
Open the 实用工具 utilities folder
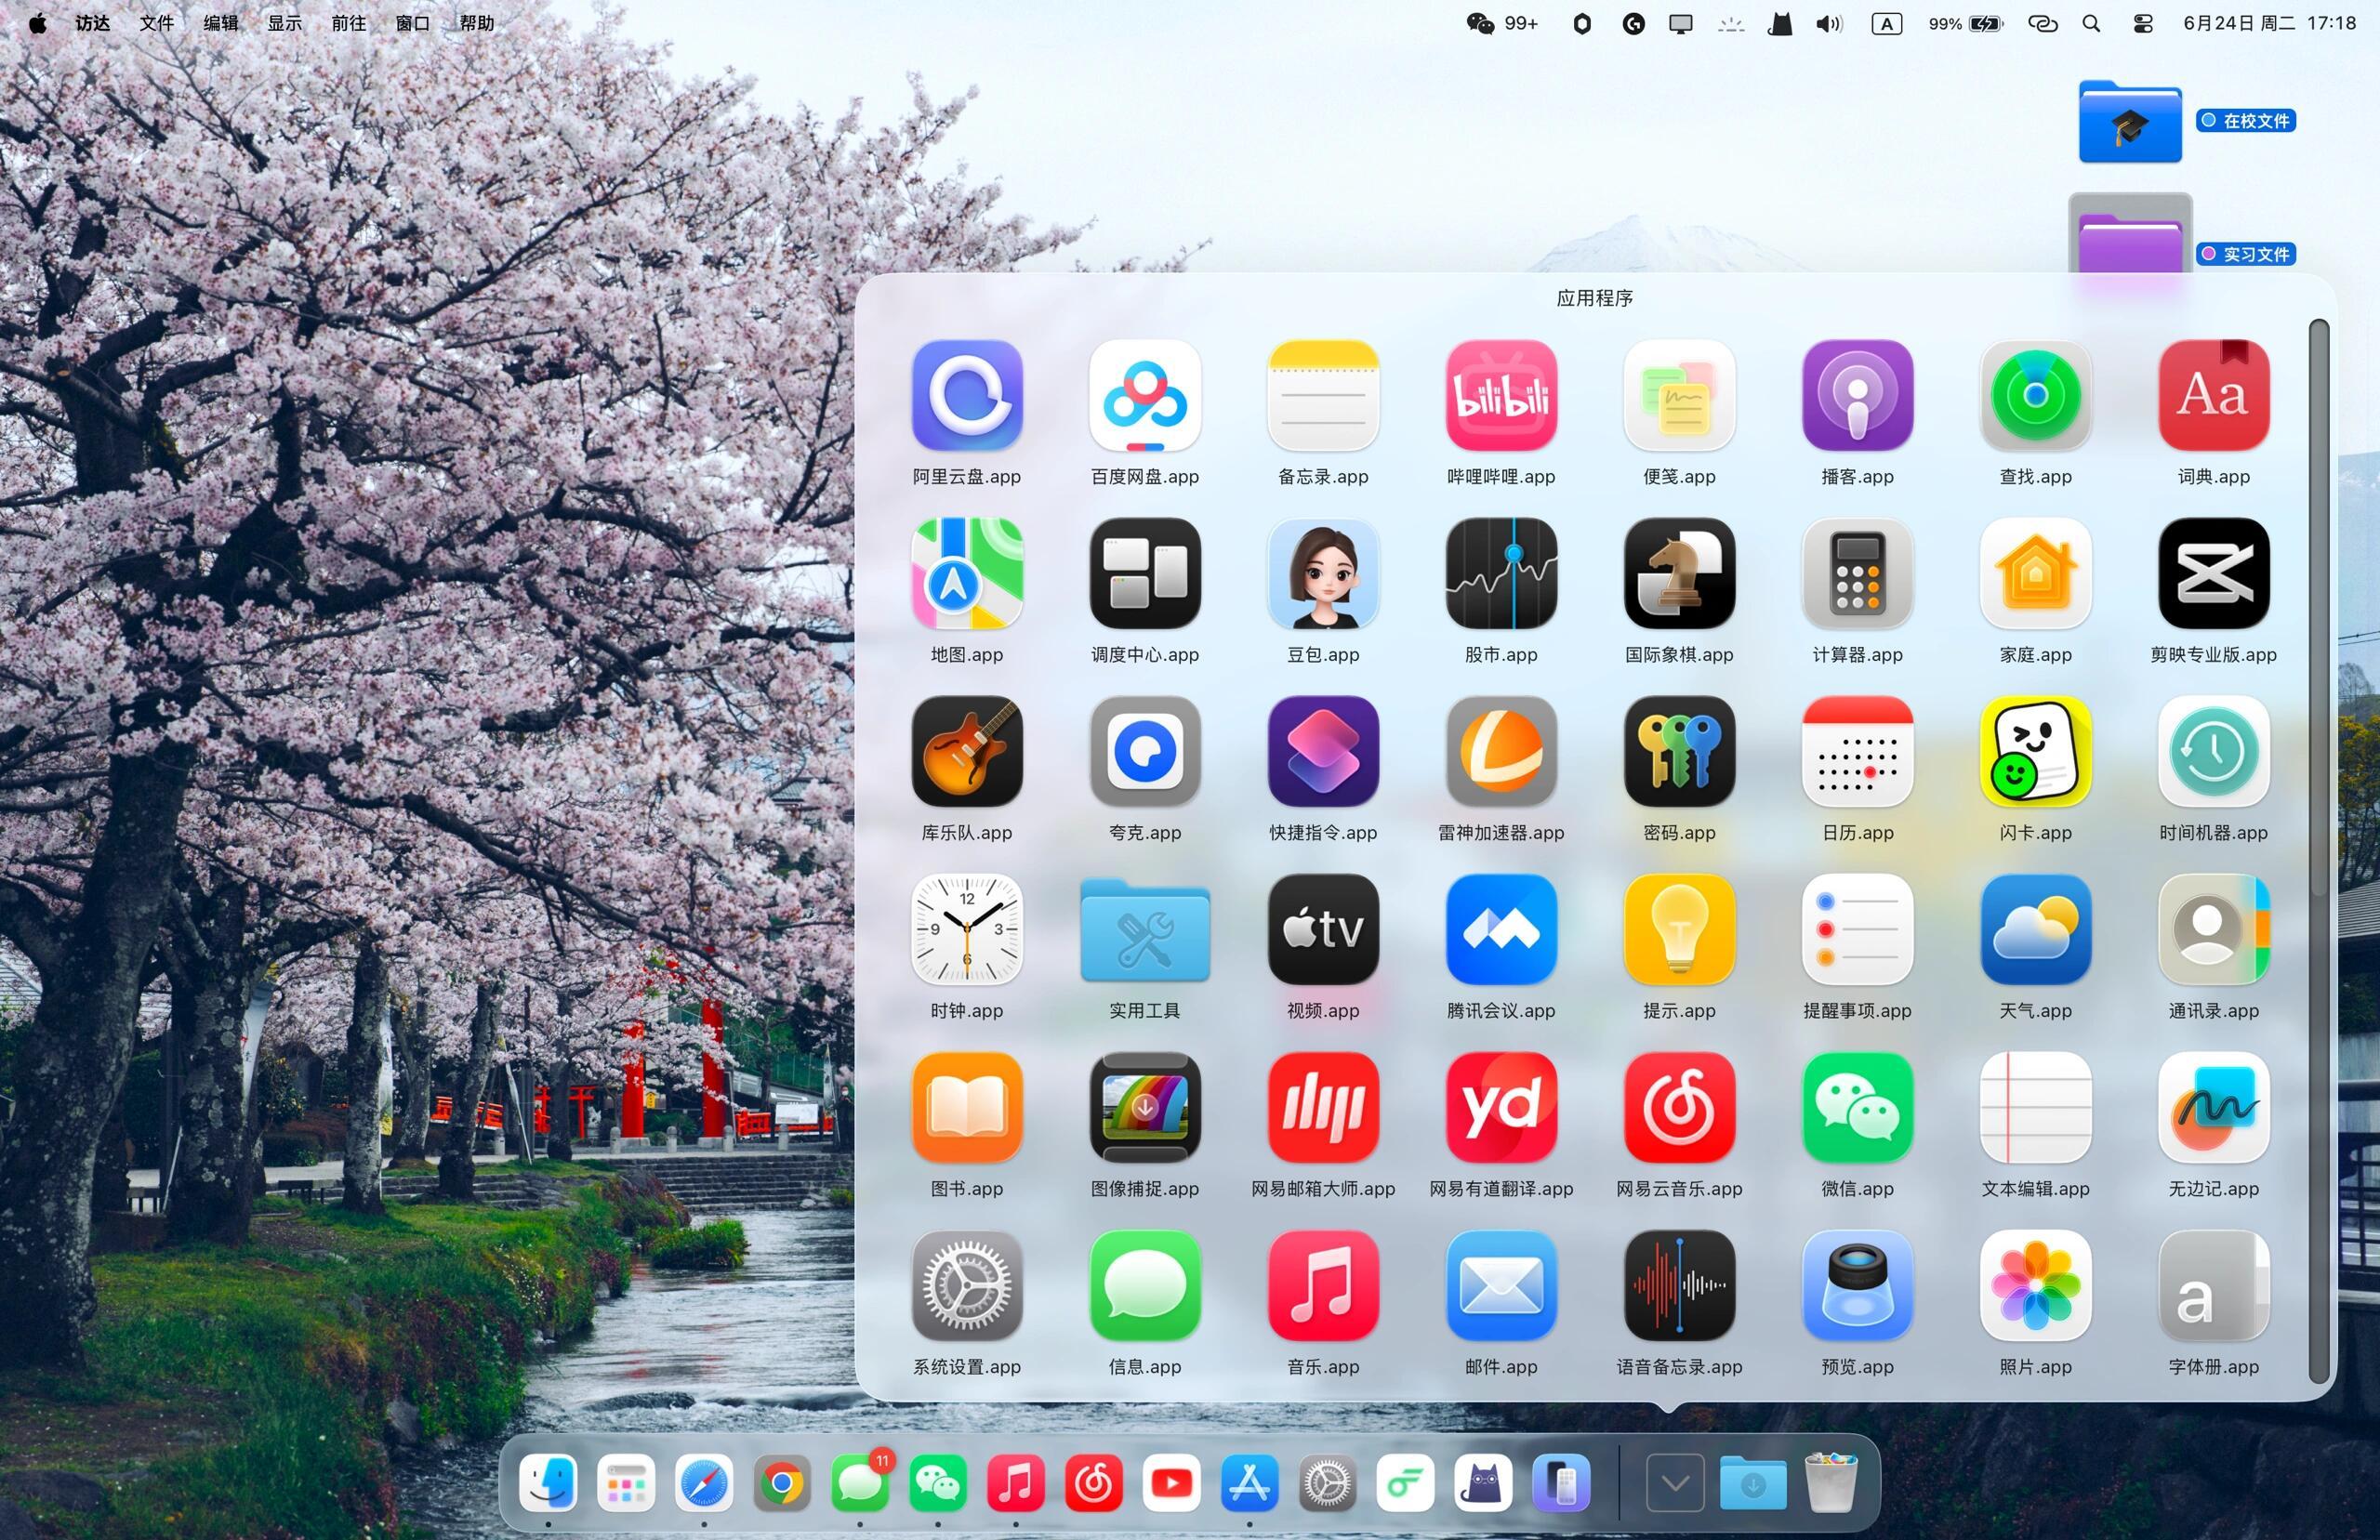[x=1144, y=930]
